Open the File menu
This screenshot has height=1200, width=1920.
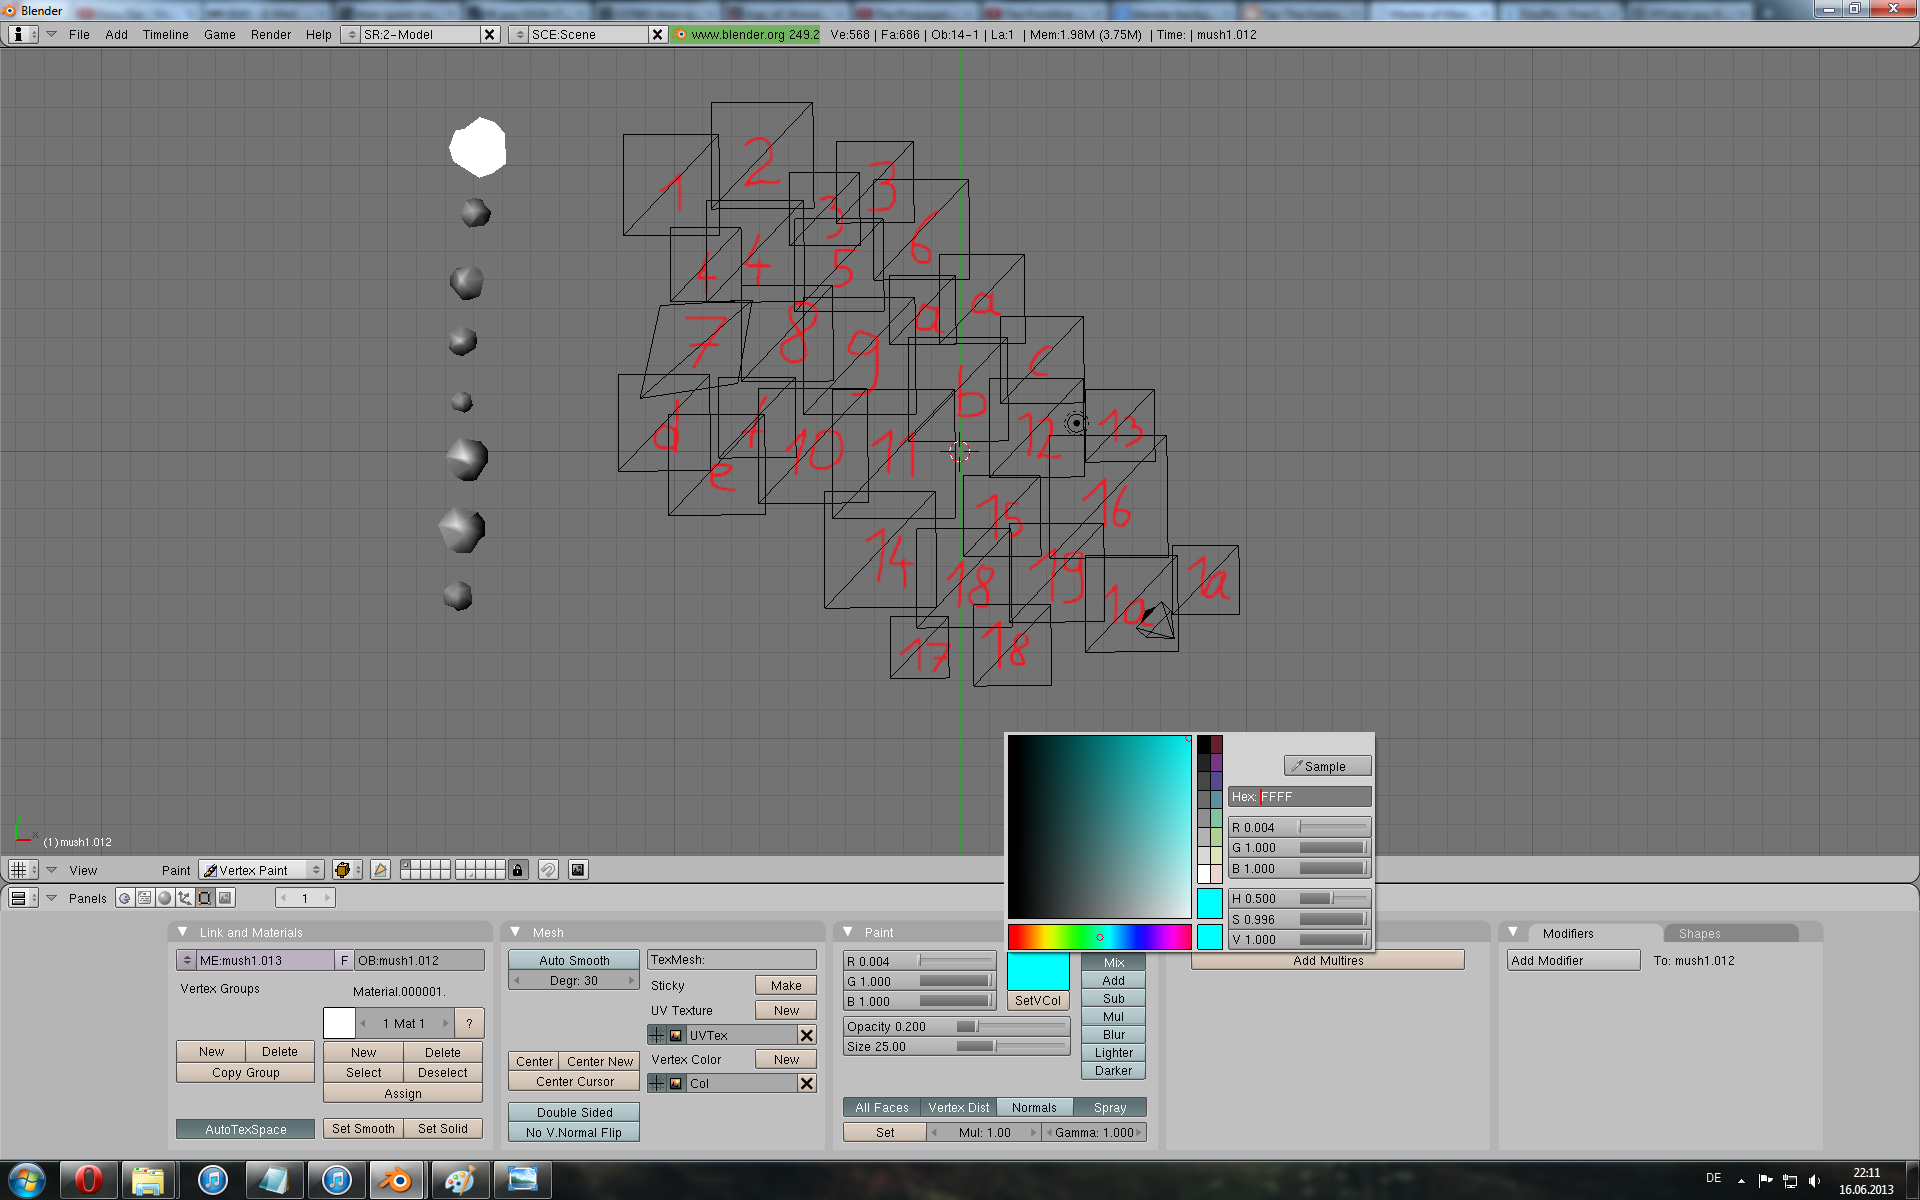pos(79,34)
